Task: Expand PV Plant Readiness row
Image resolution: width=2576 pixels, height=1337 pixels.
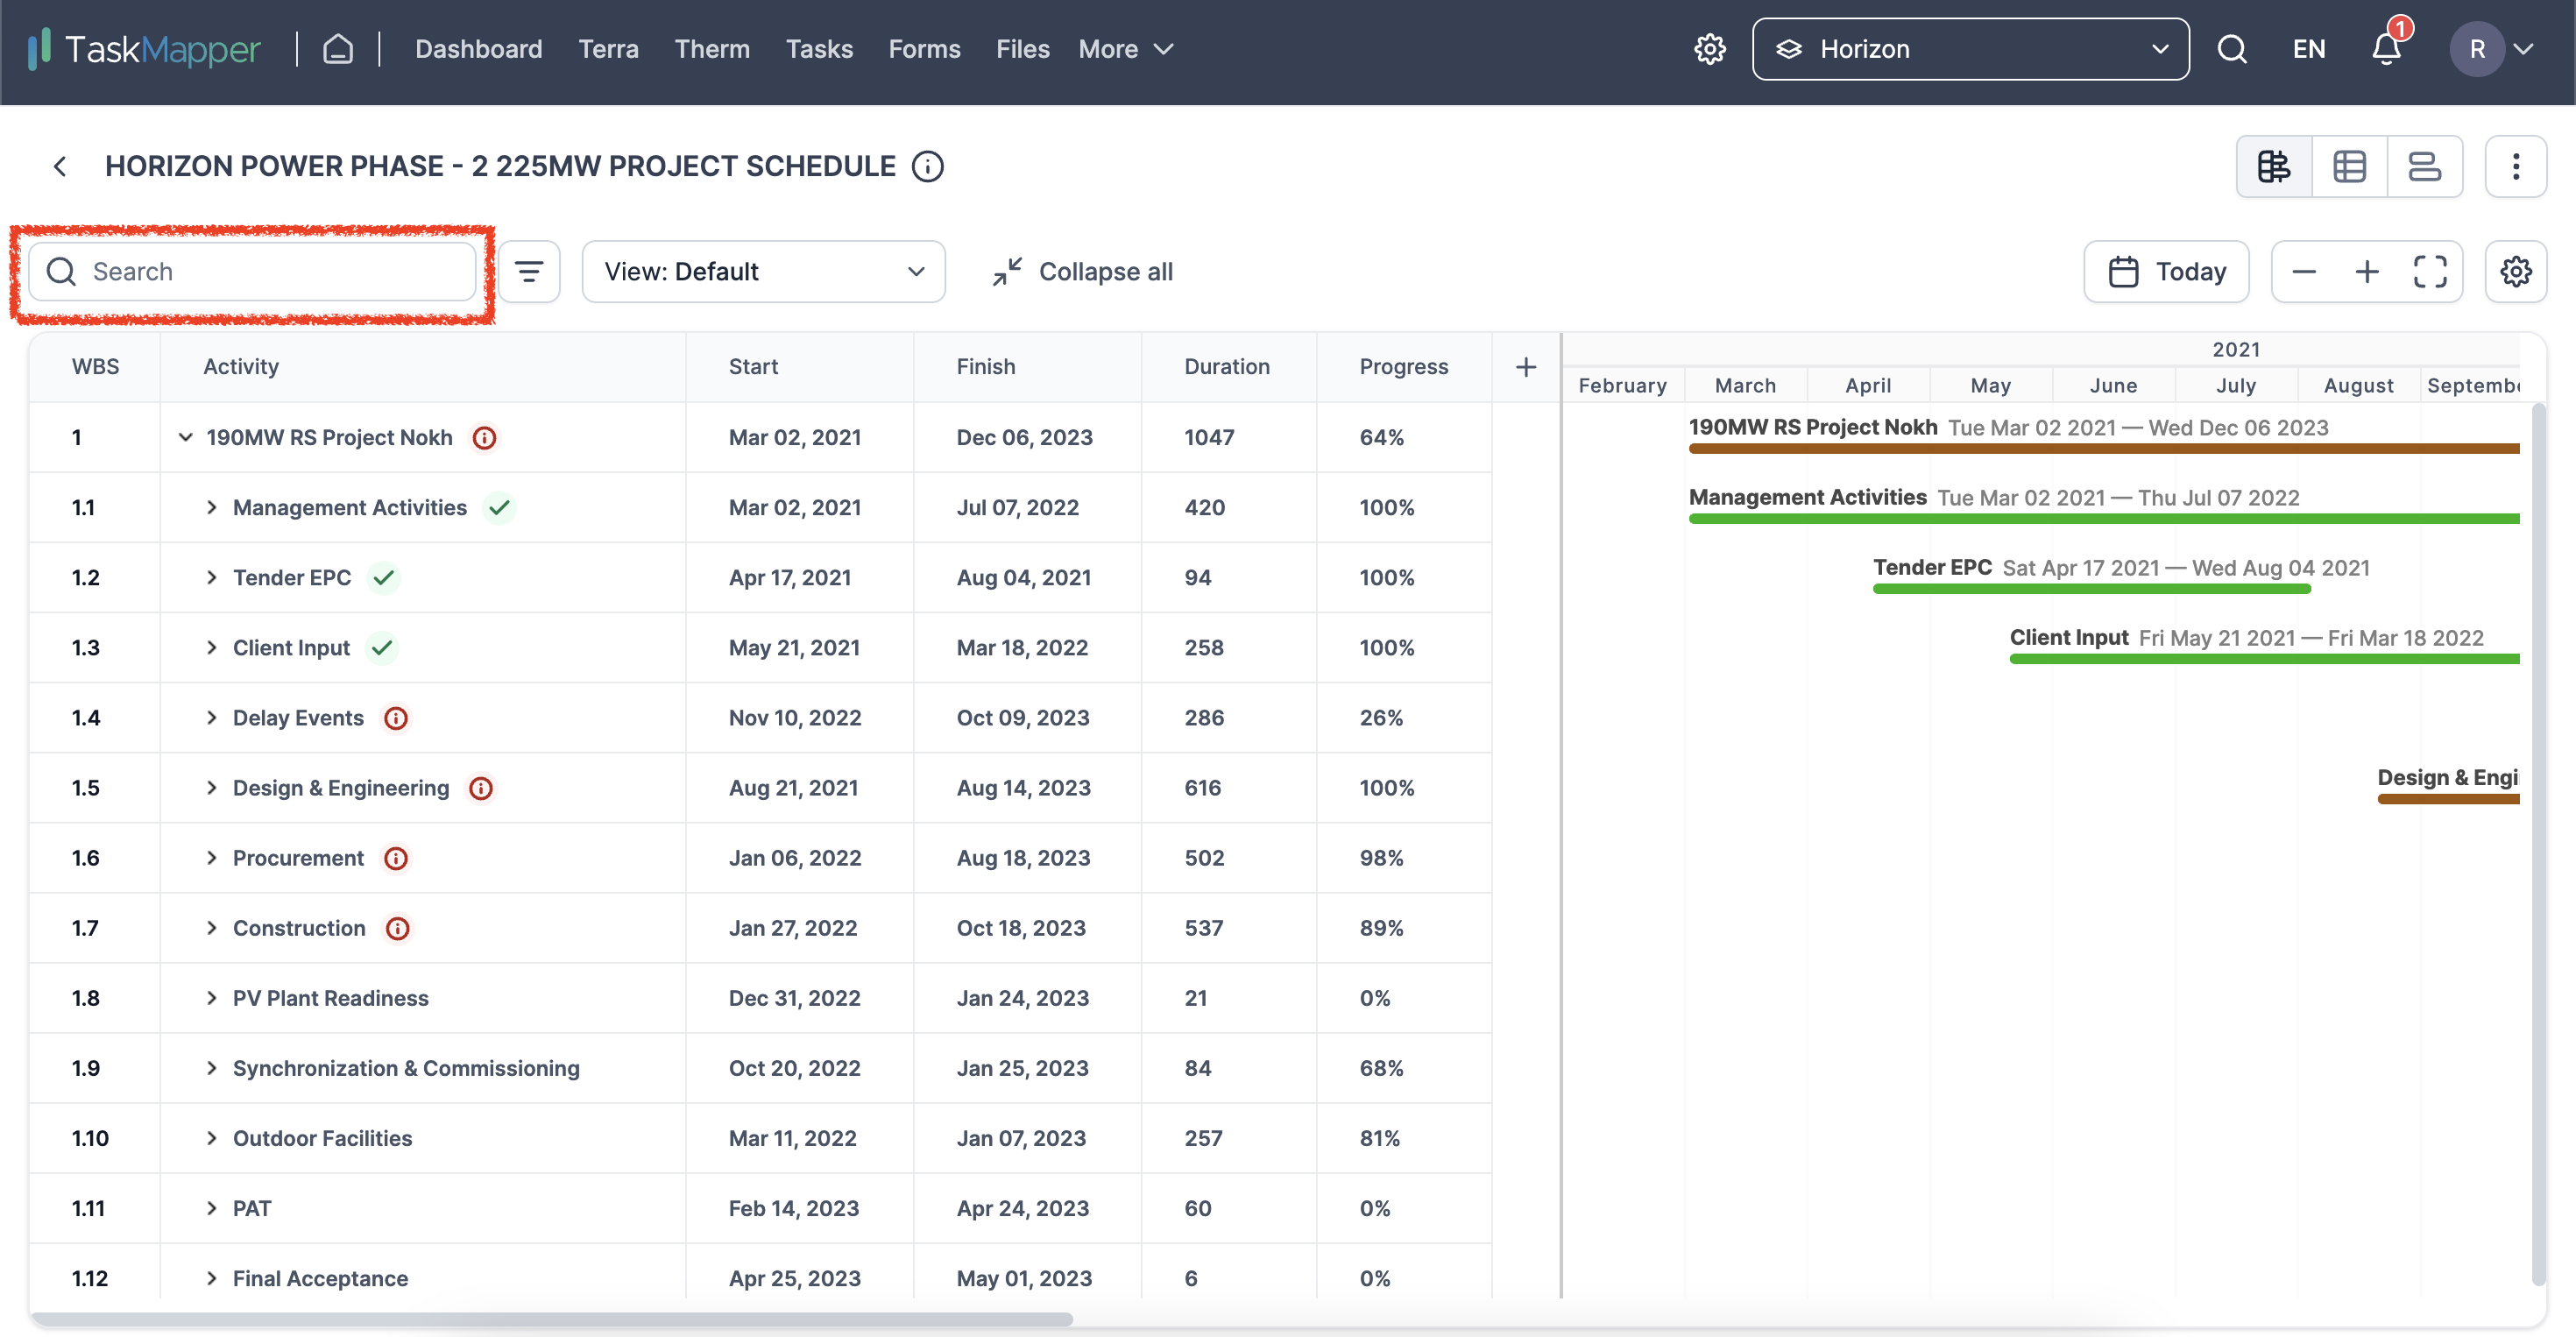Action: pyautogui.click(x=211, y=998)
